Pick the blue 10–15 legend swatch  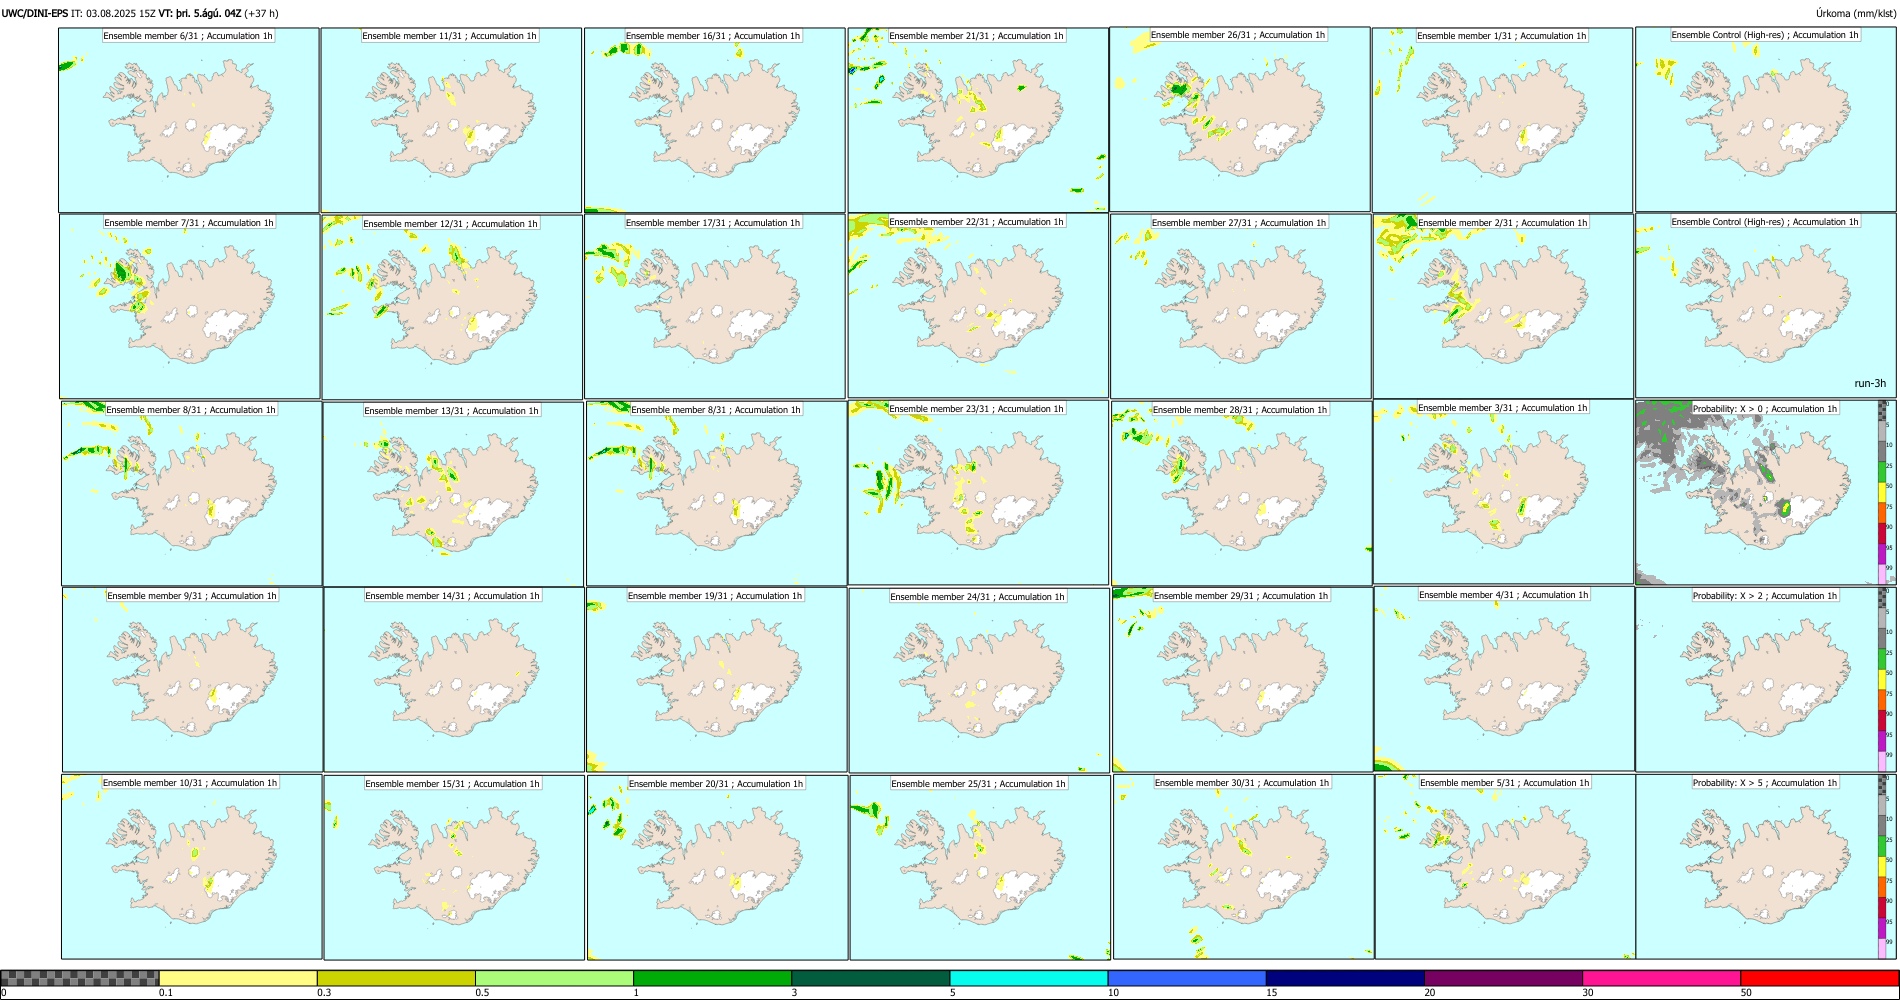point(1187,978)
